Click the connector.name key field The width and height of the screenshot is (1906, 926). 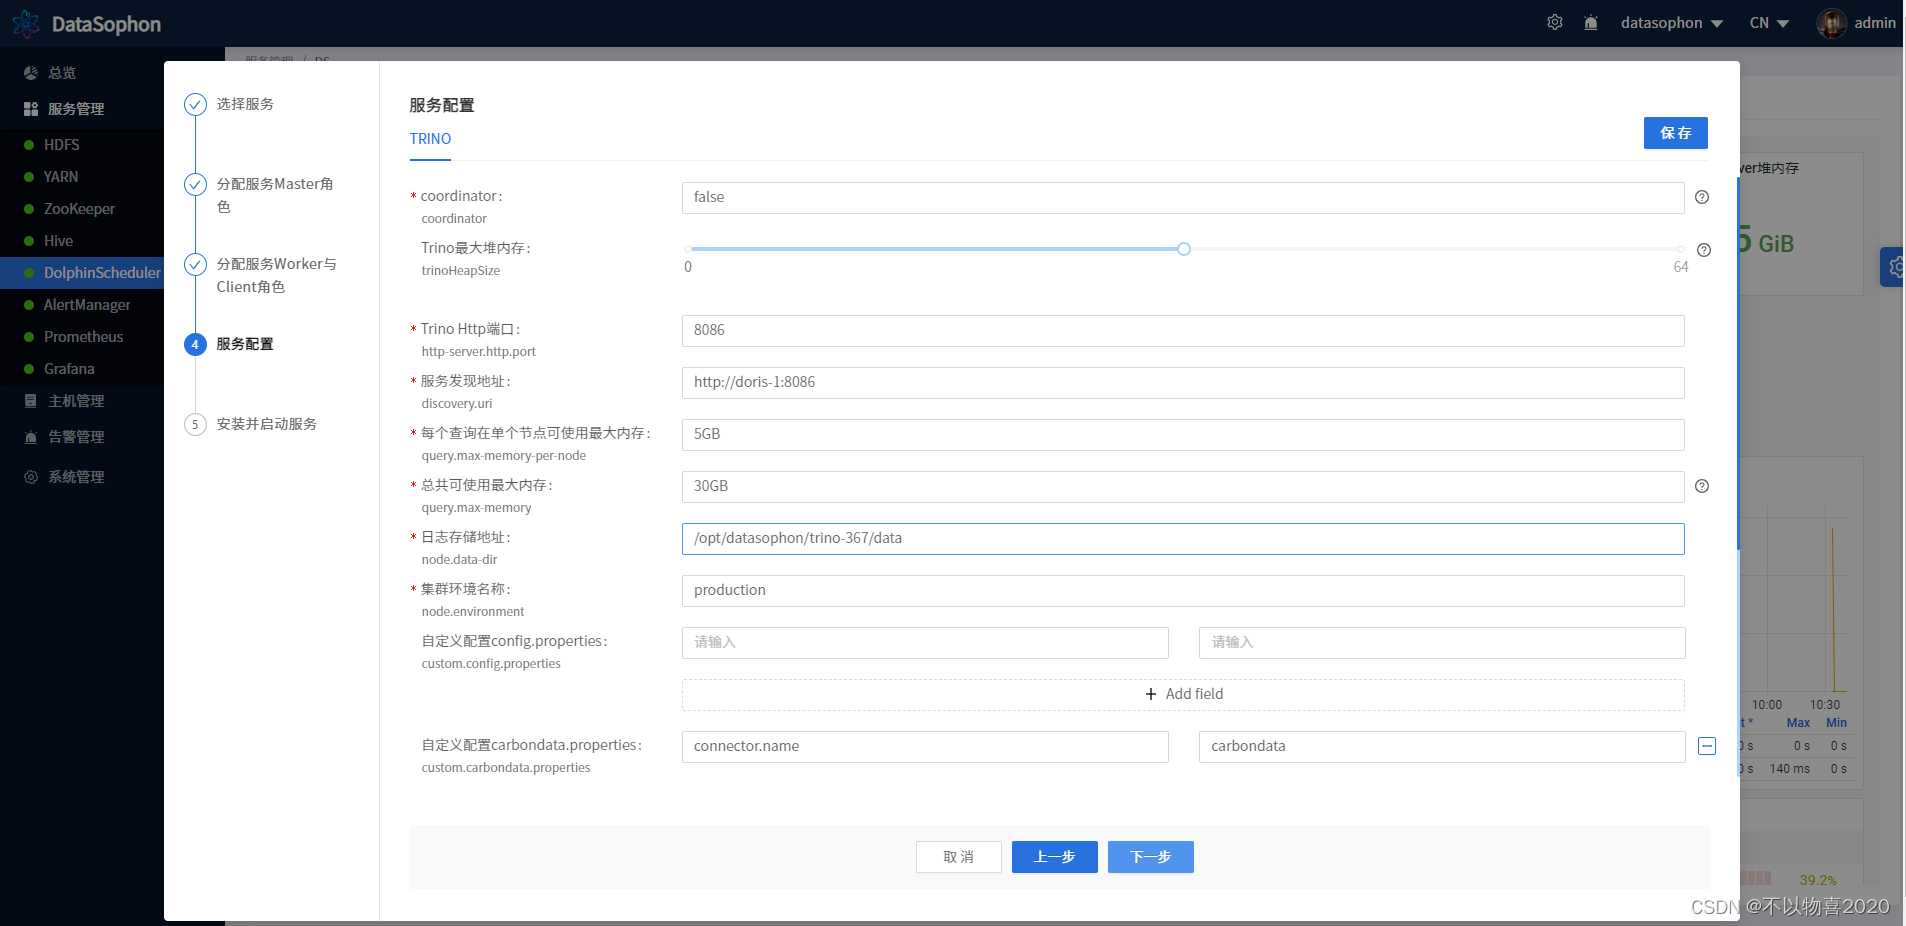coord(925,747)
